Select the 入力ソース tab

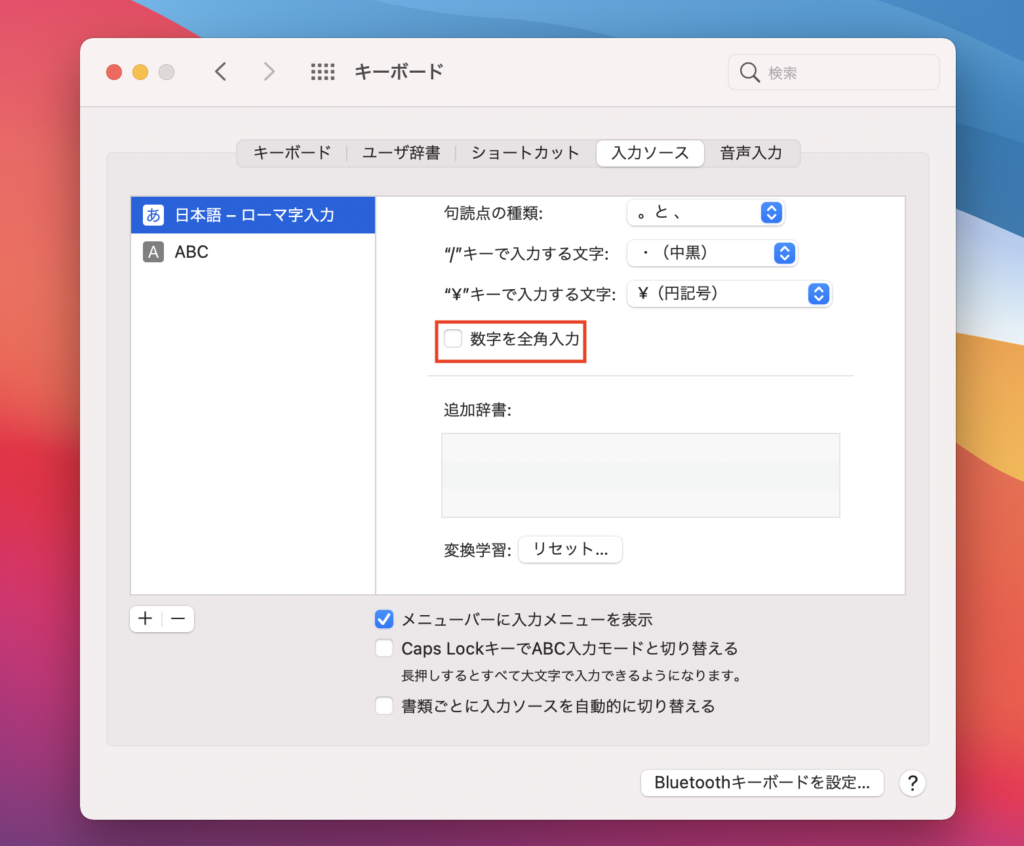(650, 153)
